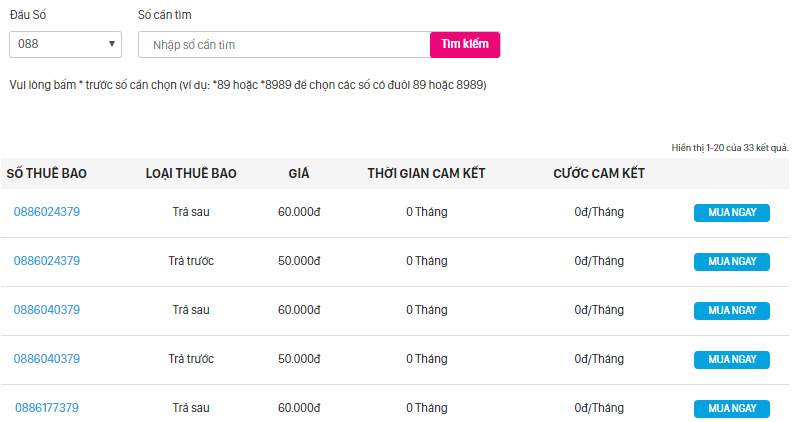
Task: Open 0886040379 link in Trả sau row
Action: pos(47,310)
